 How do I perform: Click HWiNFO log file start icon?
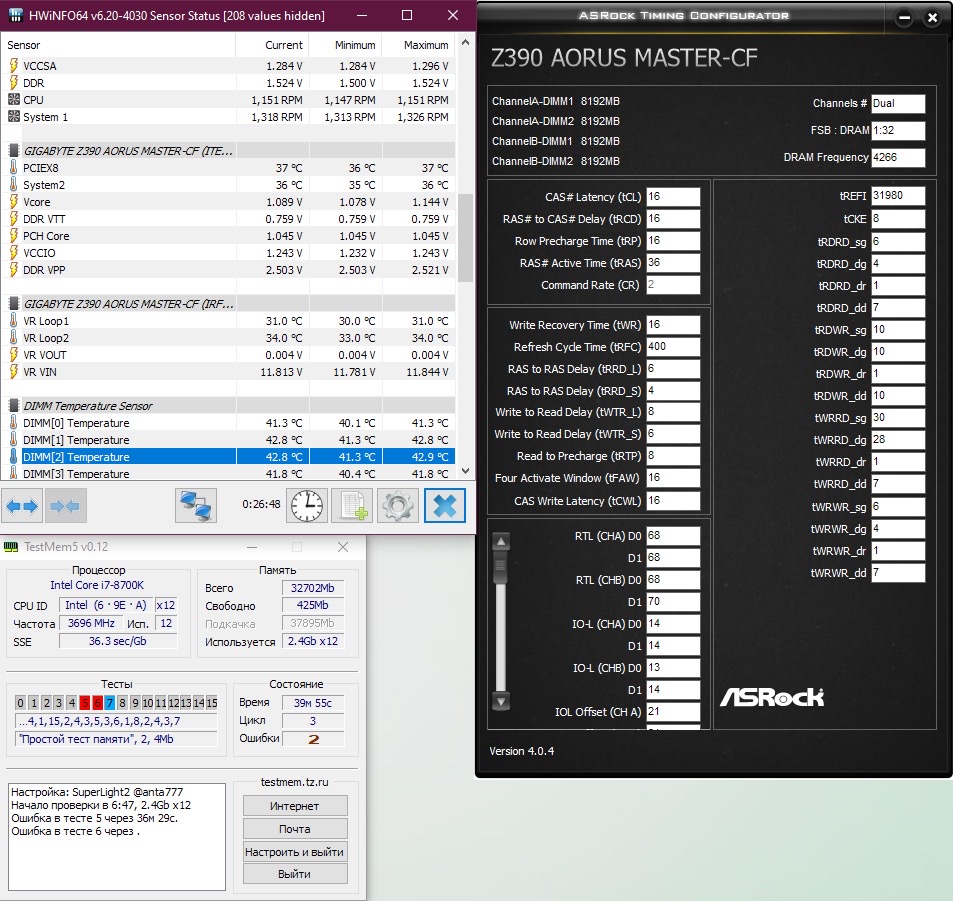tap(353, 505)
